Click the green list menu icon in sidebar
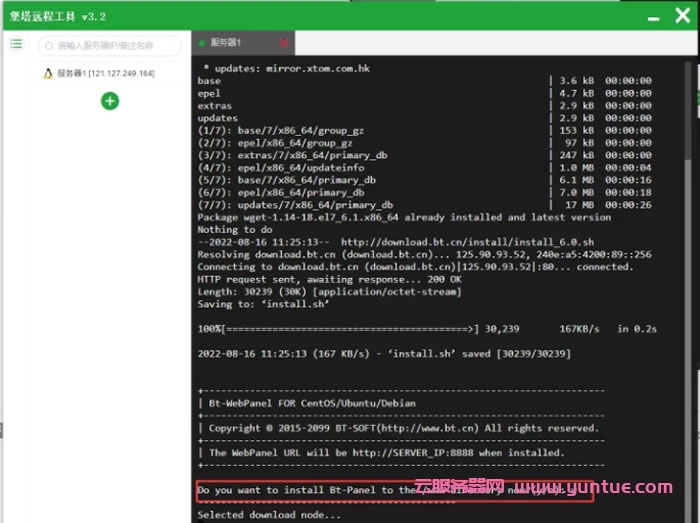 point(16,44)
